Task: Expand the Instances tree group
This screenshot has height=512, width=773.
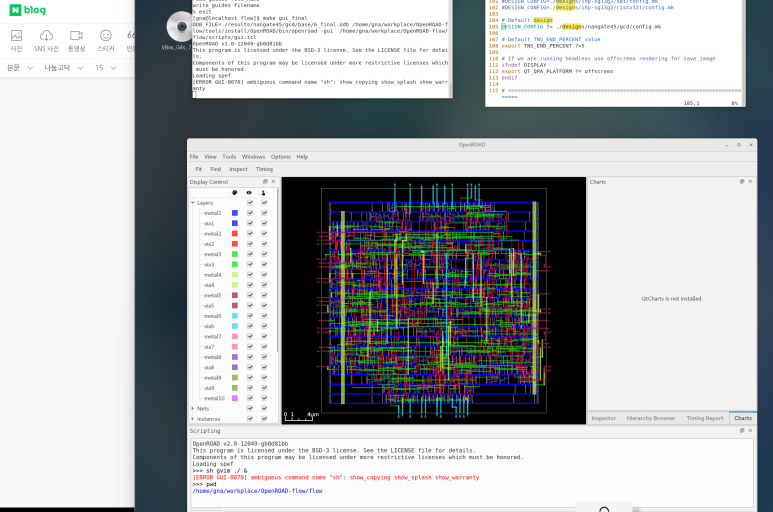Action: pos(193,419)
